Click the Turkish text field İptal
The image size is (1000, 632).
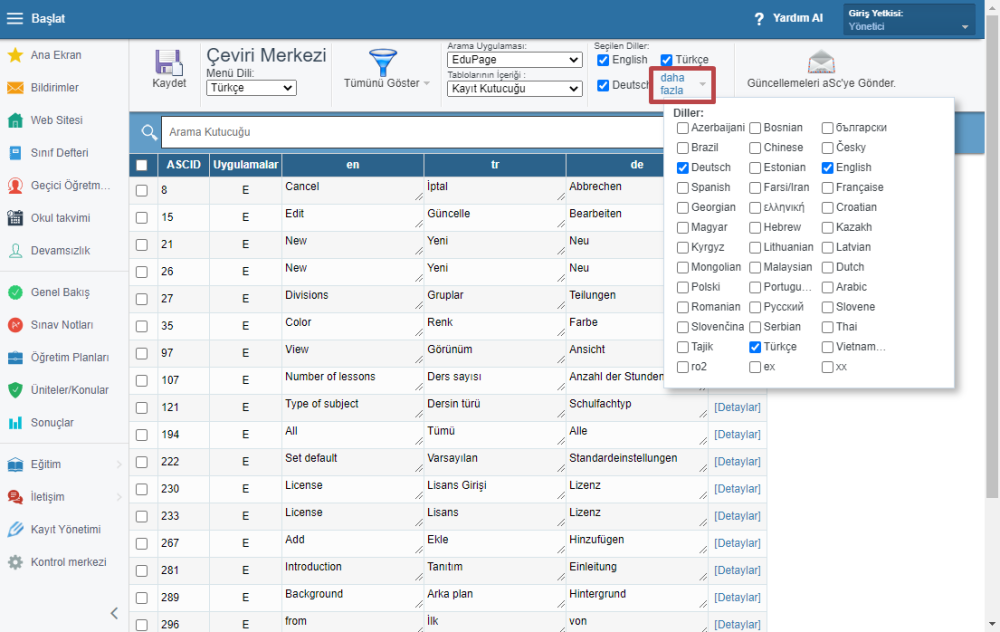[x=495, y=190]
